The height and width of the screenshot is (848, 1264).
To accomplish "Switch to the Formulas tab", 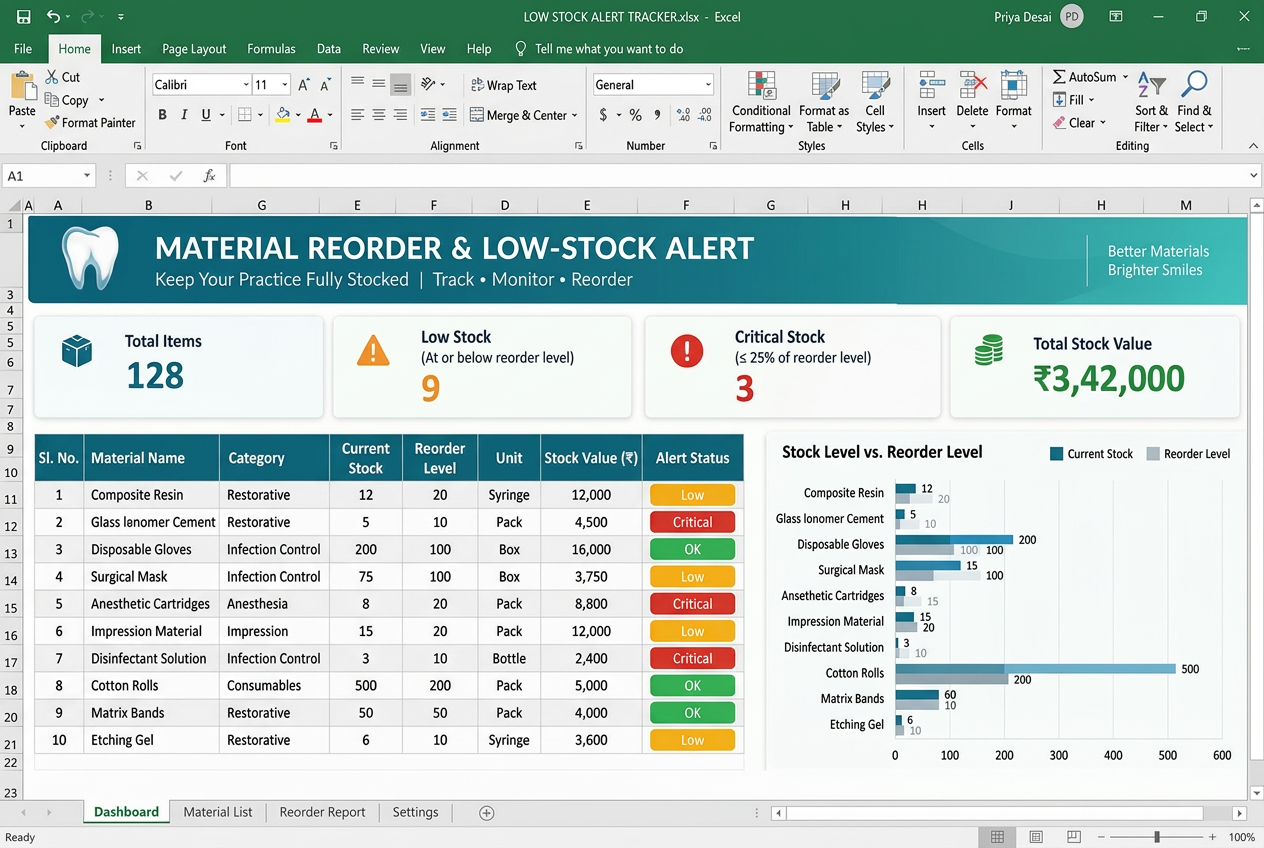I will click(271, 48).
